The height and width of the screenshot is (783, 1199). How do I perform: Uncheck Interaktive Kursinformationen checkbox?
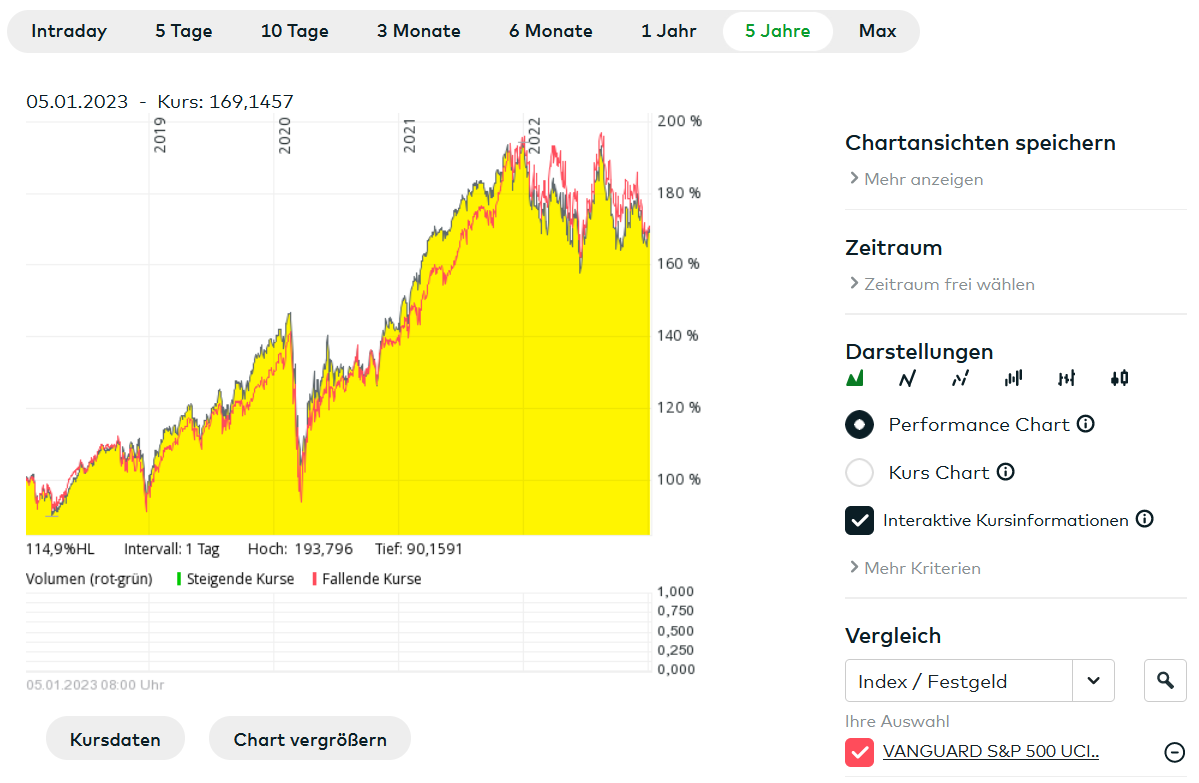pos(860,520)
